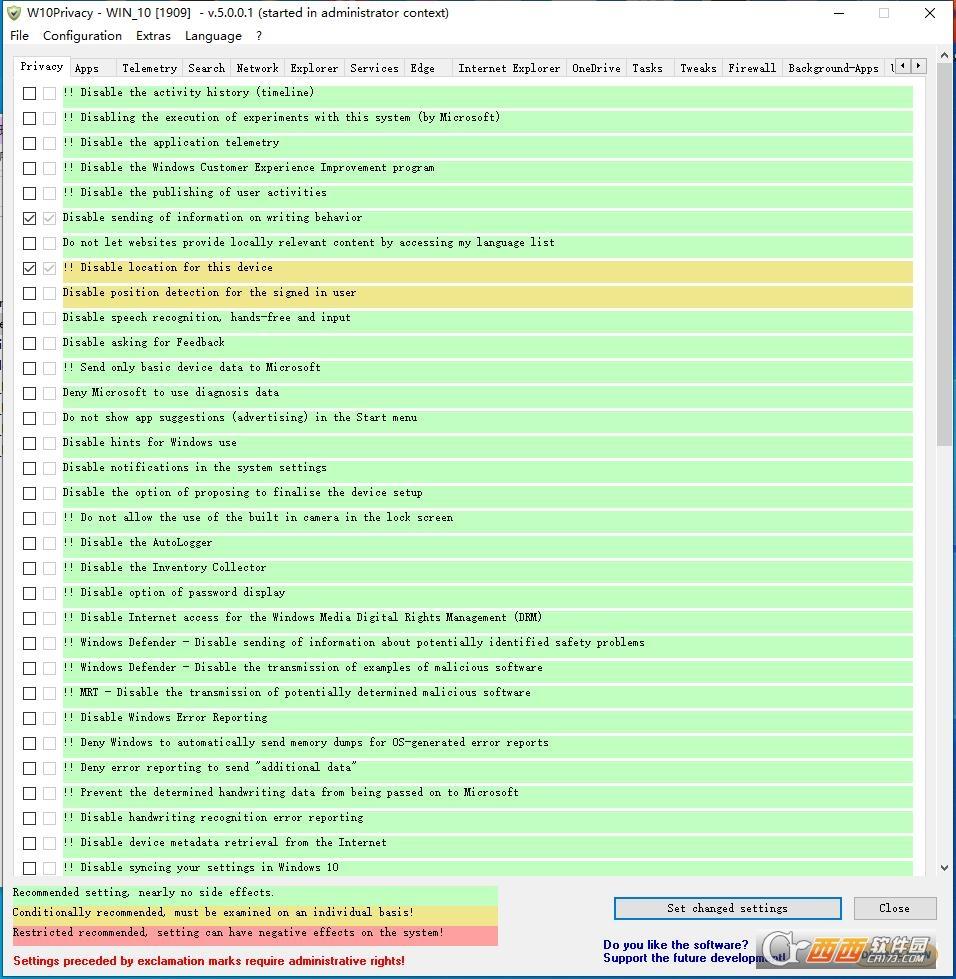Screen dimensions: 956x979
Task: Minimize the W10Privacy window
Action: [839, 13]
